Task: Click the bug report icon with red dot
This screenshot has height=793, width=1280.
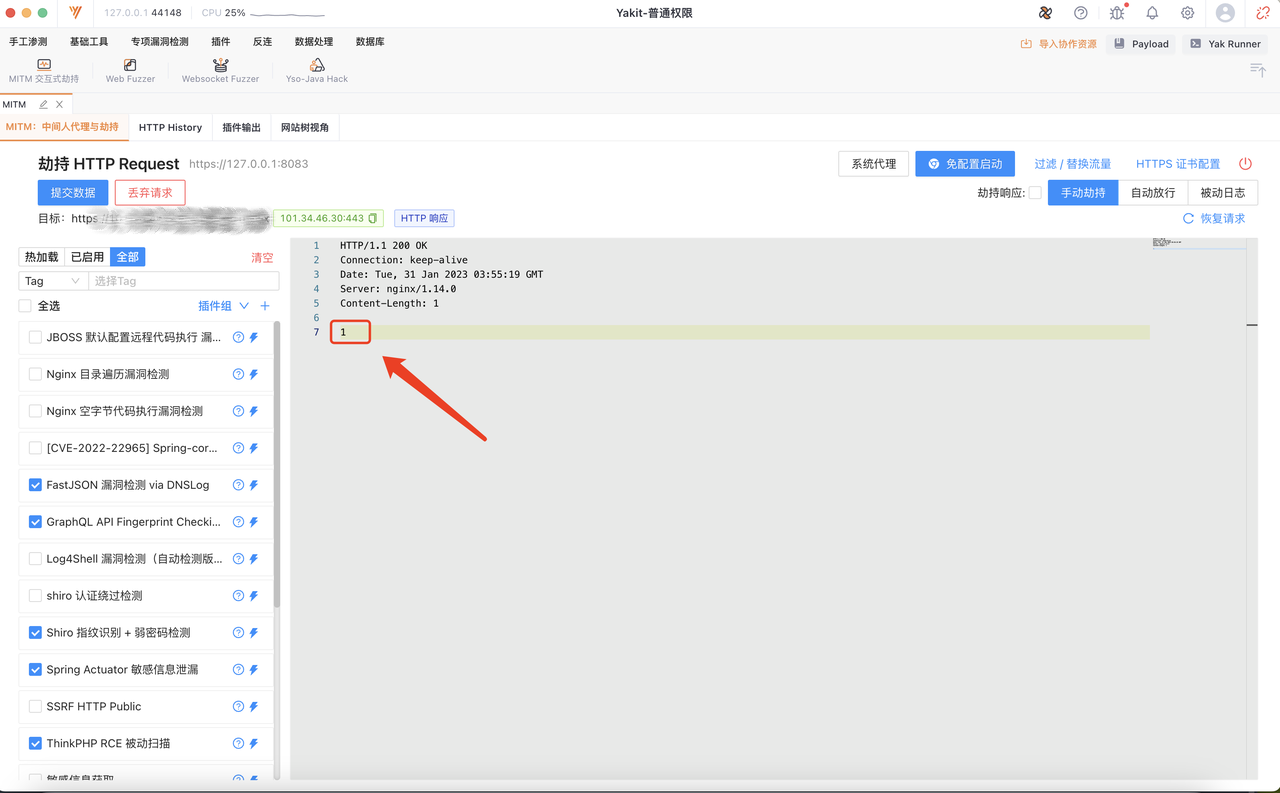Action: click(x=1117, y=13)
